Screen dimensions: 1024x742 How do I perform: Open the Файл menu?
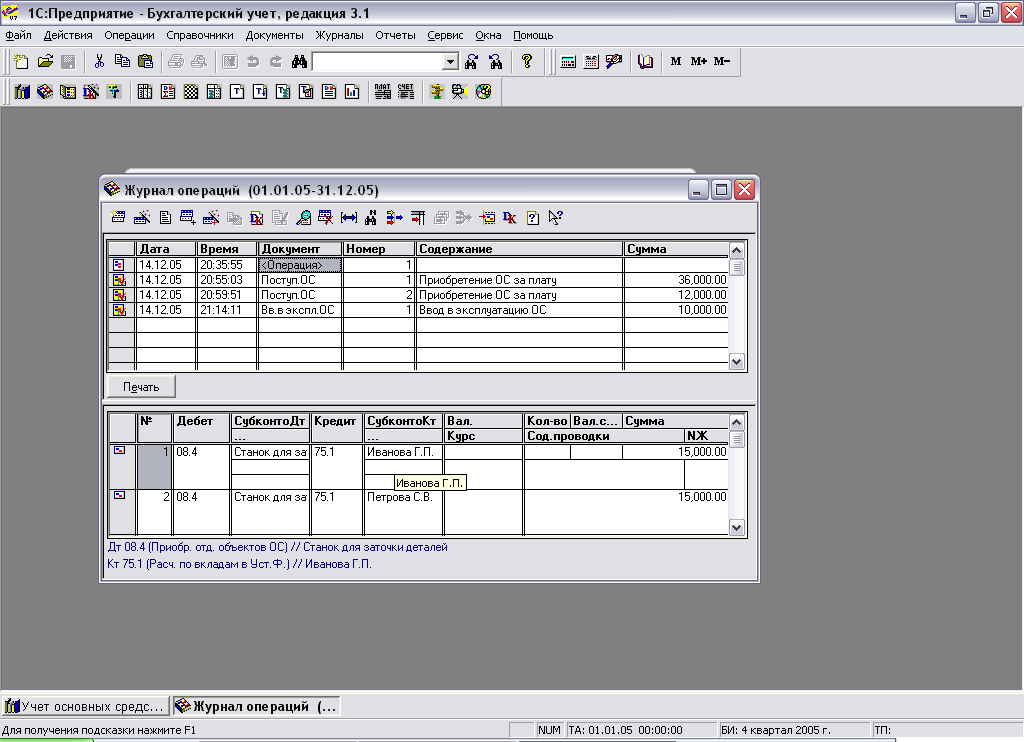18,35
